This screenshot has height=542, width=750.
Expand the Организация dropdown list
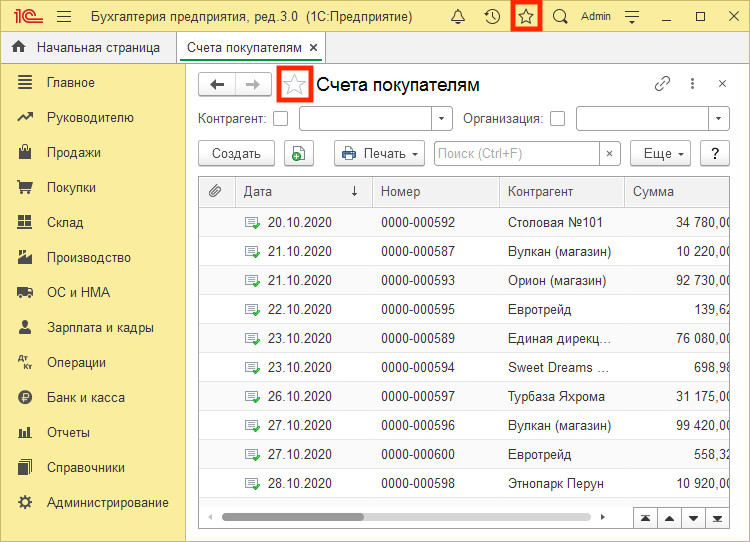tap(719, 119)
